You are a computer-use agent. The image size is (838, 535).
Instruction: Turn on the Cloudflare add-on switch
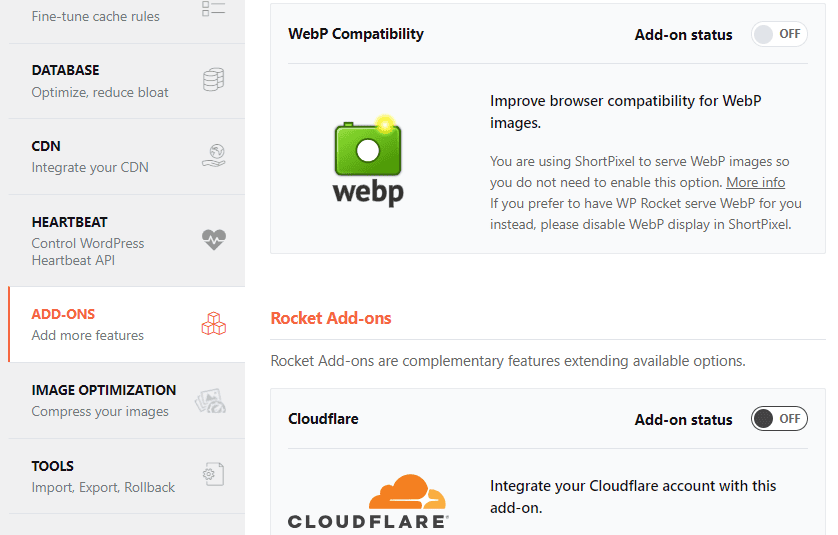(779, 418)
